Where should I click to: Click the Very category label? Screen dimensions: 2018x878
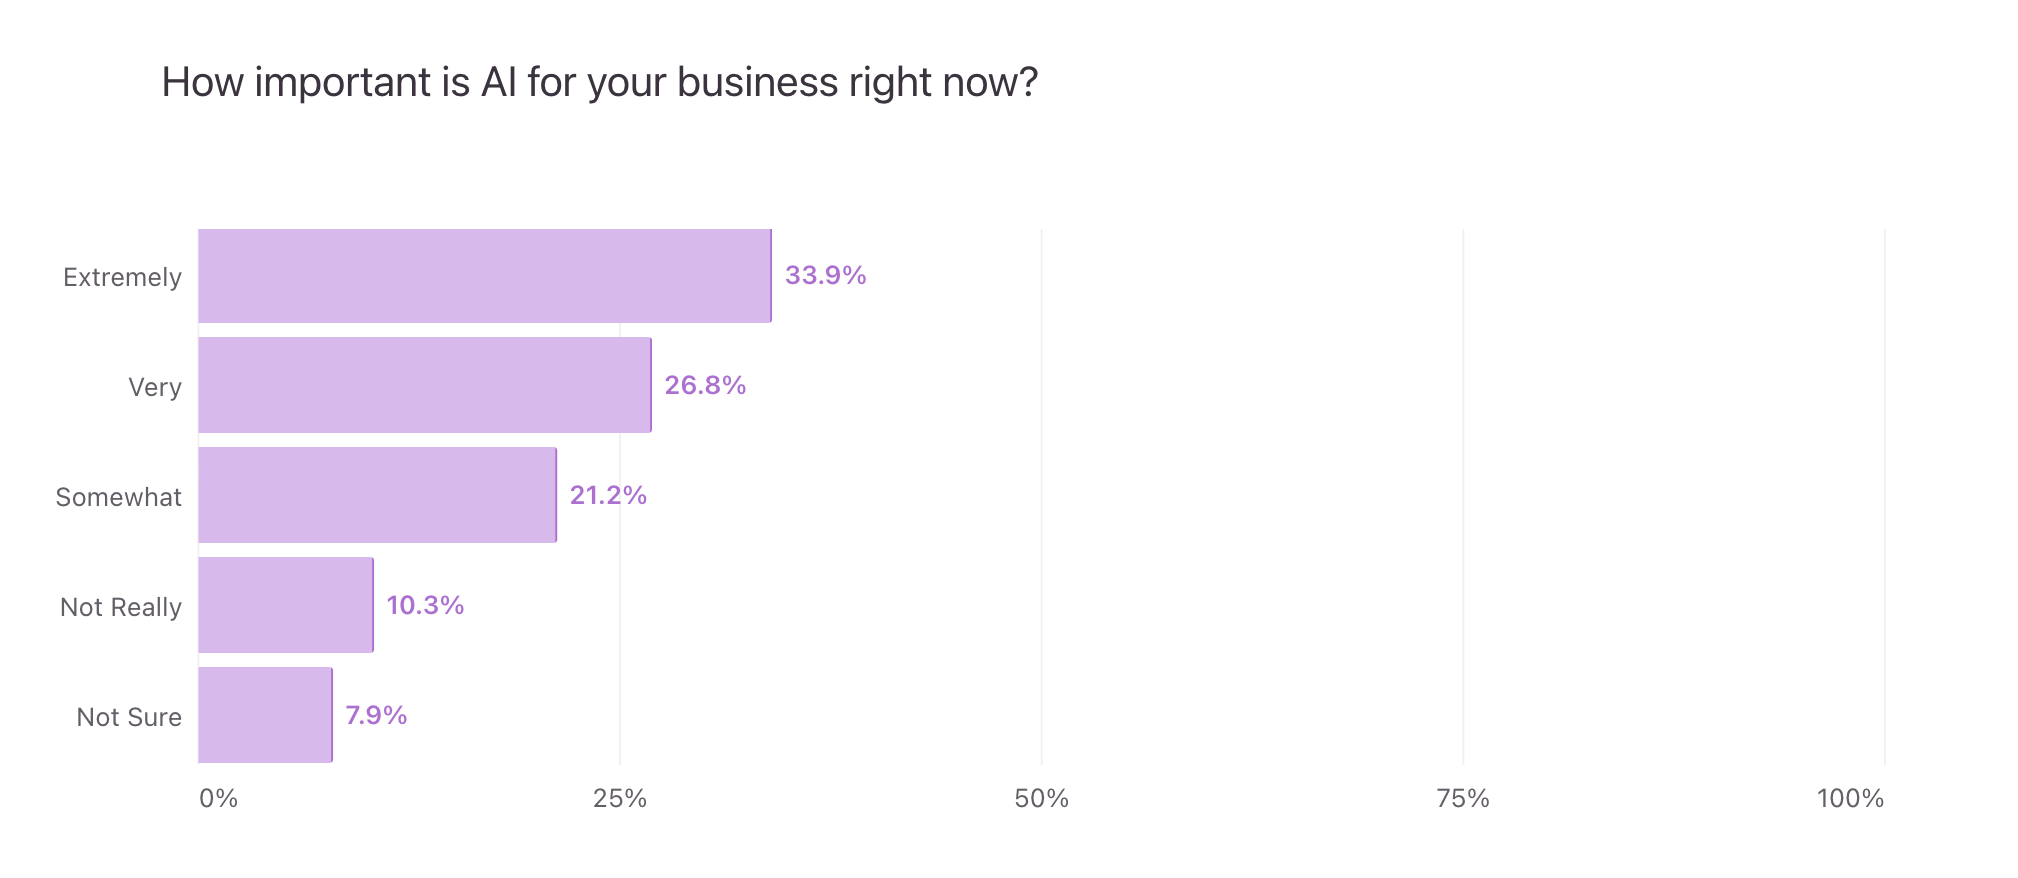[155, 387]
